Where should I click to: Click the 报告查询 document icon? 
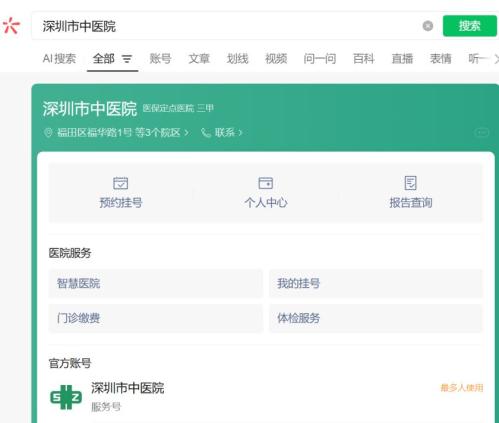click(x=411, y=183)
